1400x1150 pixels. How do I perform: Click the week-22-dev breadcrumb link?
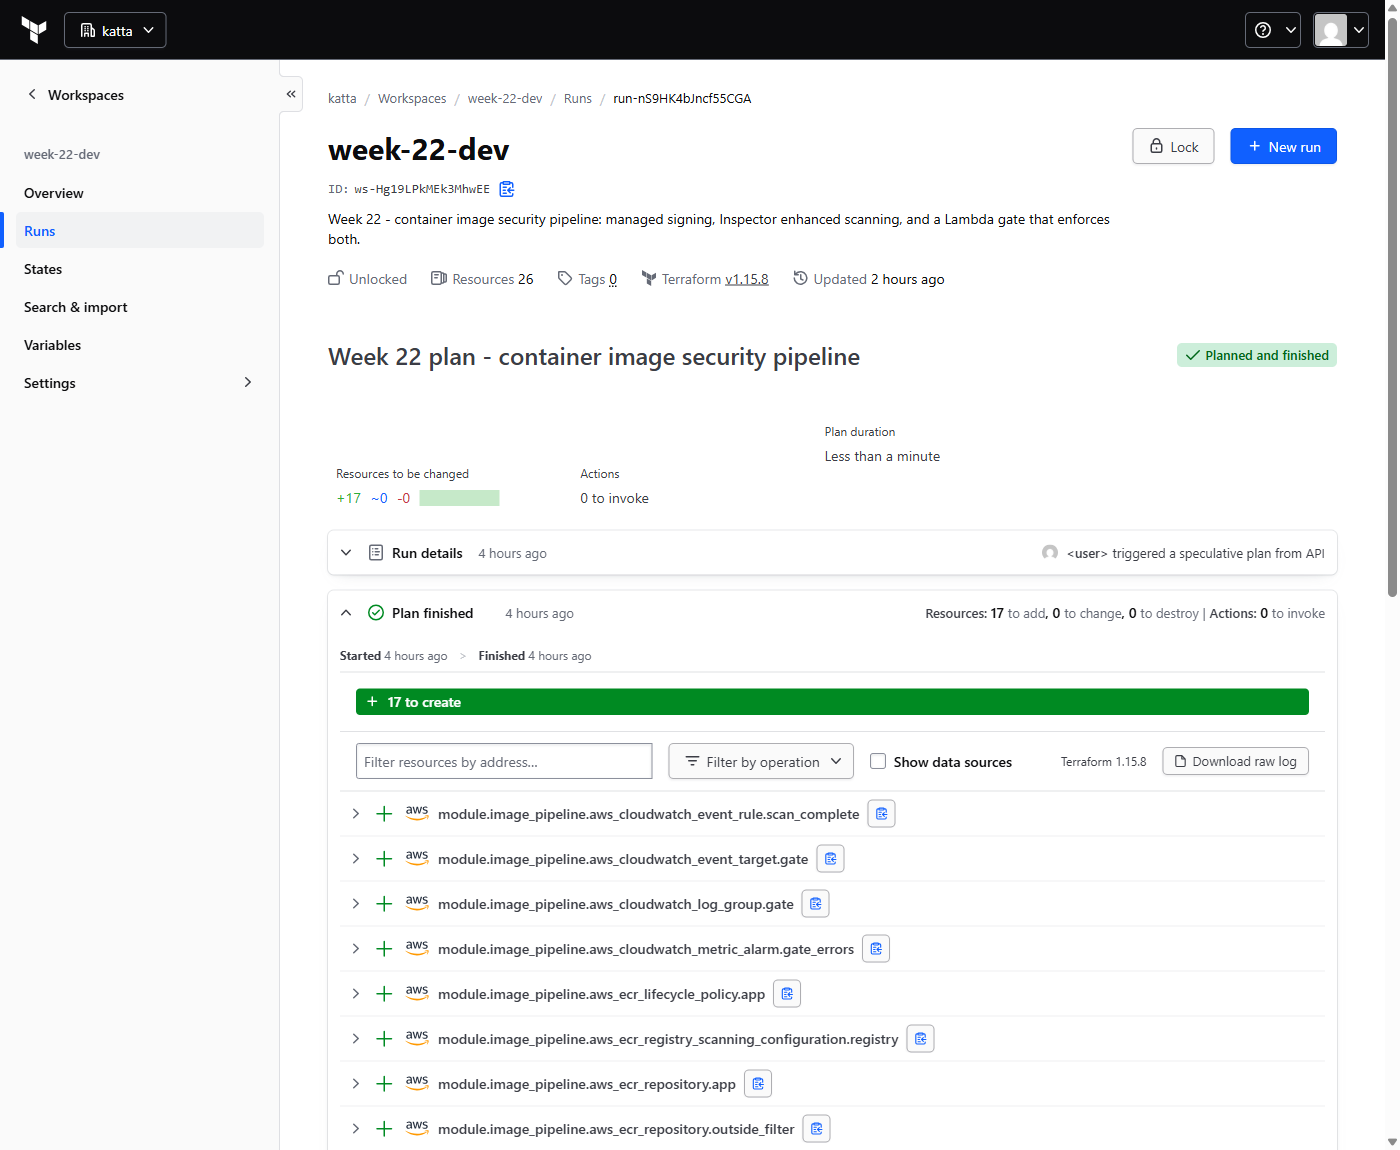(x=505, y=98)
